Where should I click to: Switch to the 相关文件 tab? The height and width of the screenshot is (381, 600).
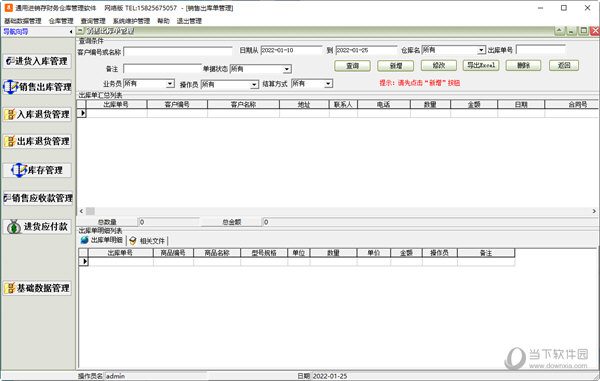[147, 241]
